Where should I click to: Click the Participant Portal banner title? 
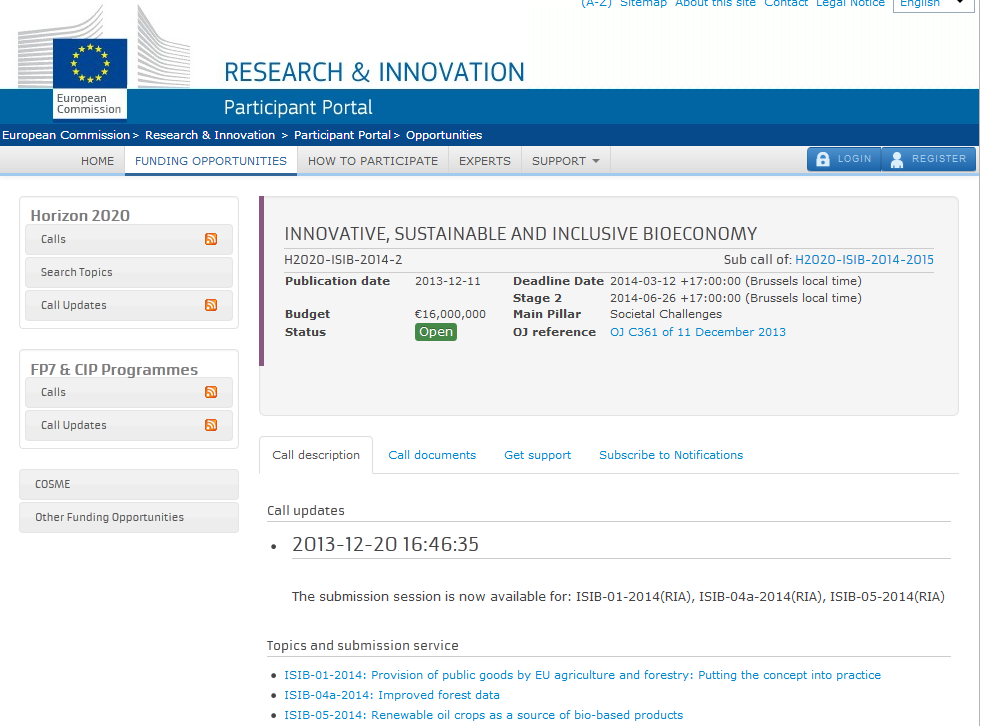click(298, 107)
